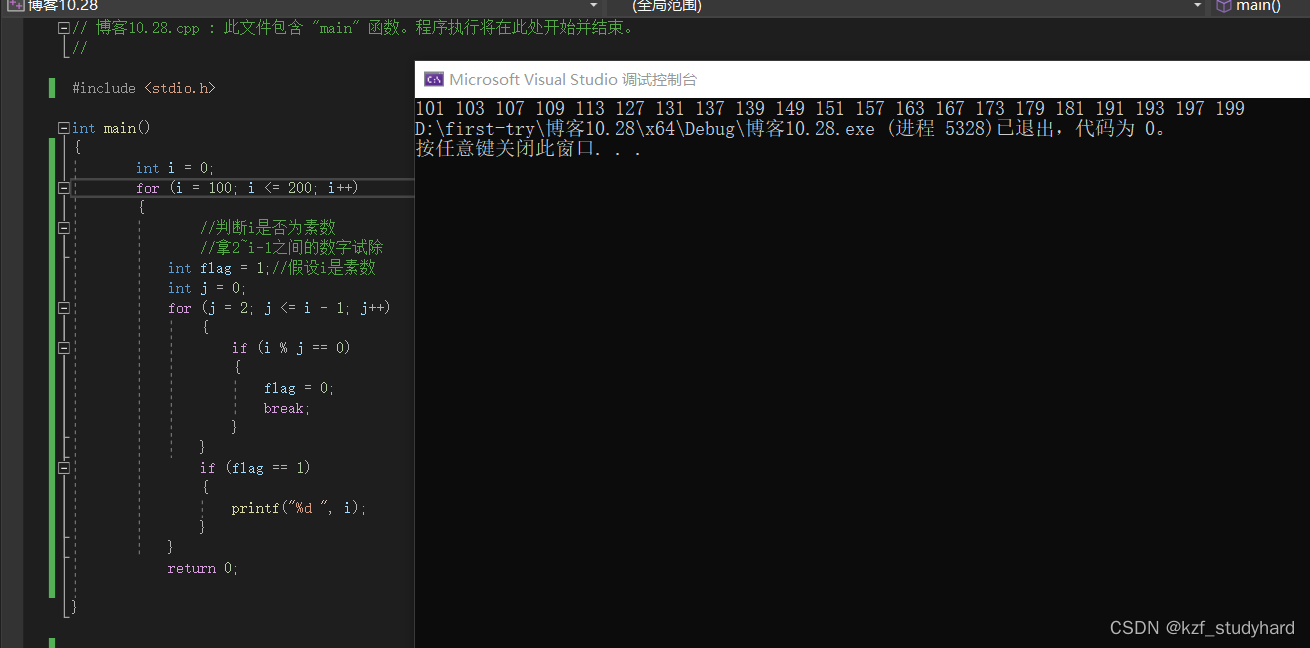Click the comment //拿2~i-1之间的数字试除
Screen dimensions: 1310x648
292,248
